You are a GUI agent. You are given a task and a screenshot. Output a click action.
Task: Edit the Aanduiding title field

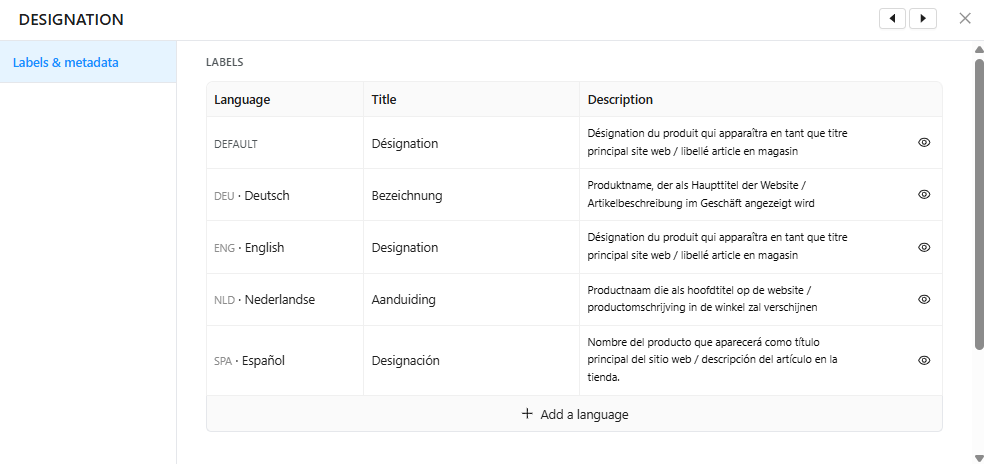[471, 299]
